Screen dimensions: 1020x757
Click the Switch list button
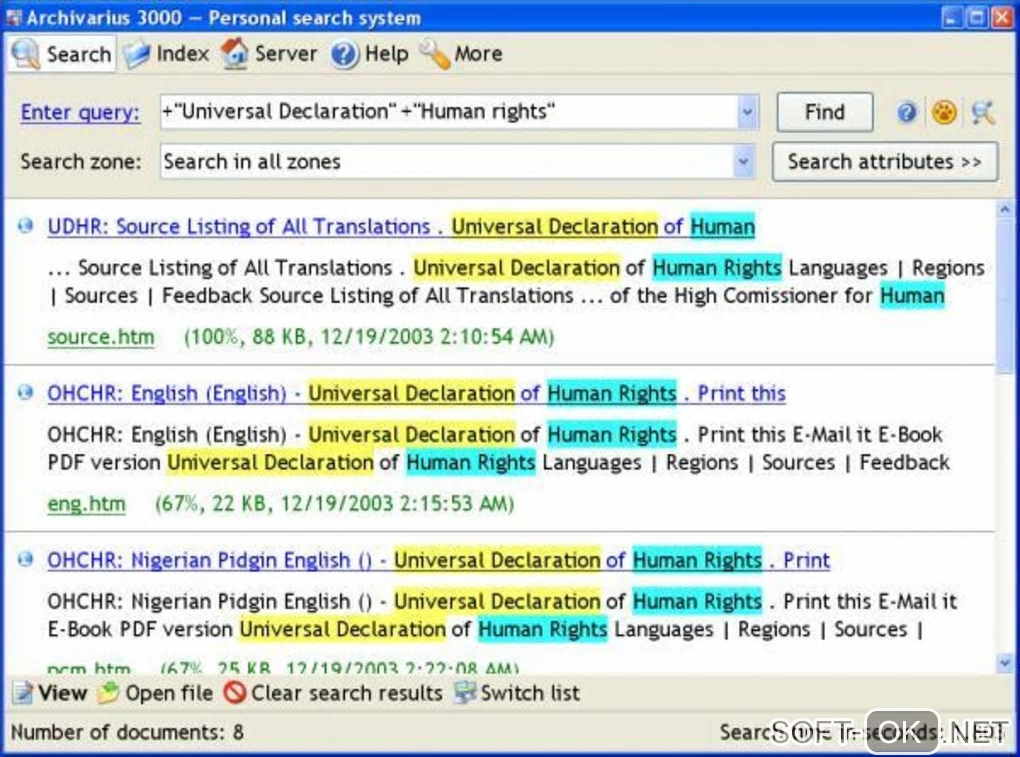coord(517,693)
